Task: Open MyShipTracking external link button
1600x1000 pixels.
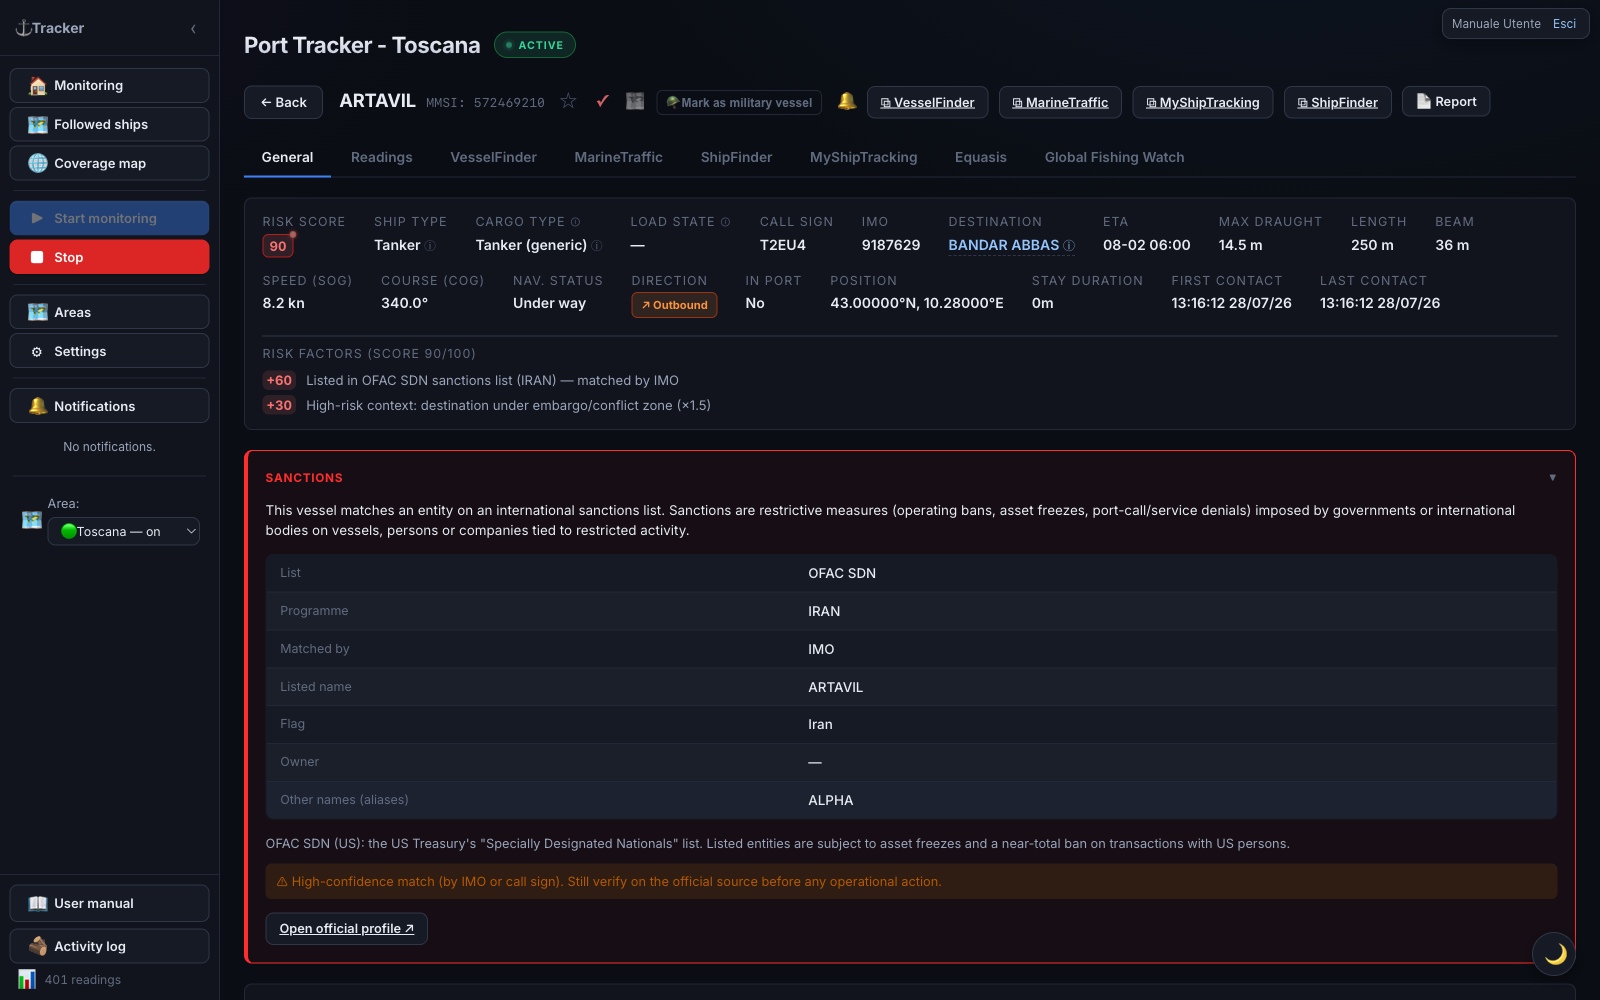Action: pos(1203,102)
